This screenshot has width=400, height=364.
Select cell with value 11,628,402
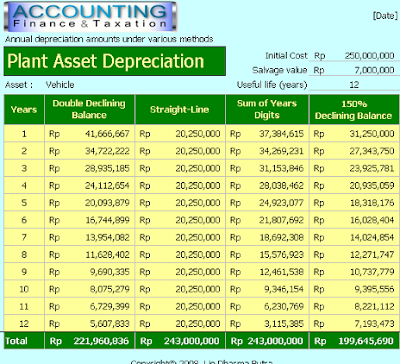coord(89,255)
